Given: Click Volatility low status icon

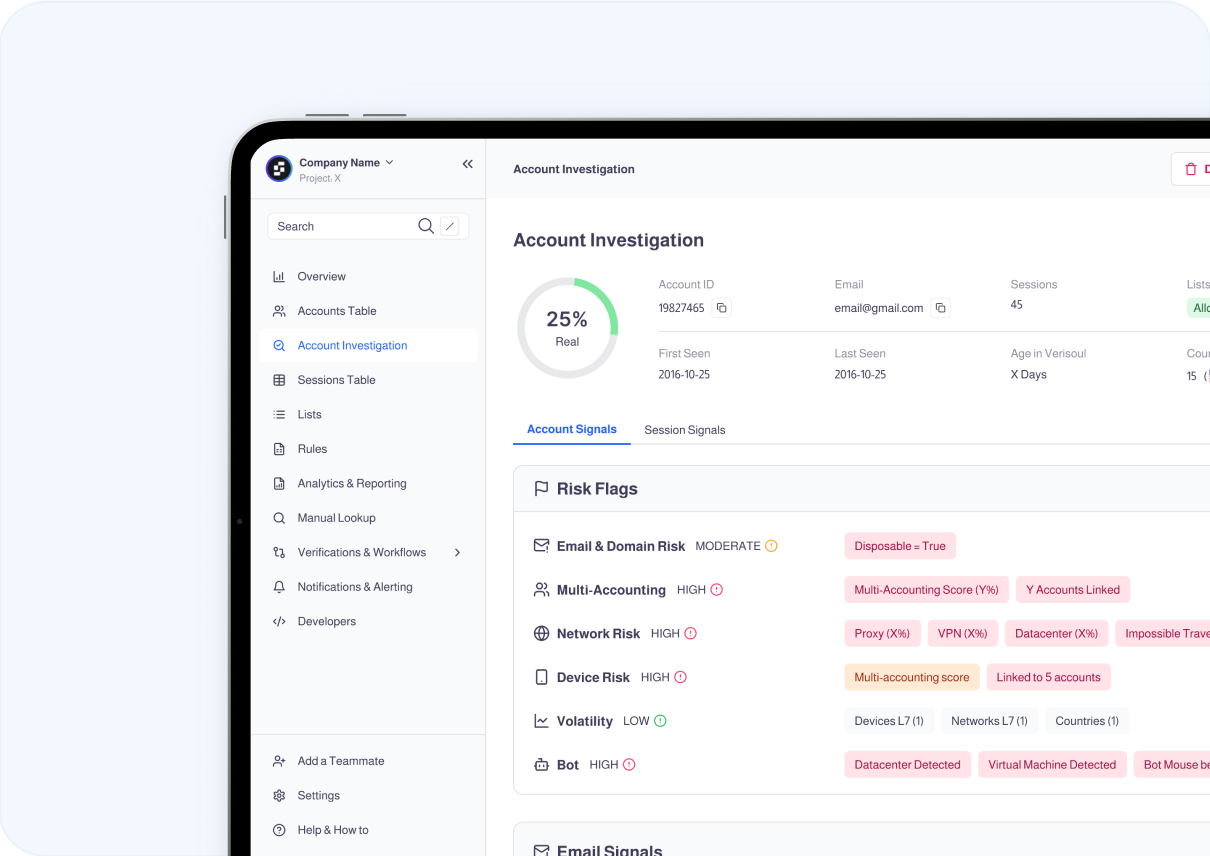Looking at the screenshot, I should 660,721.
